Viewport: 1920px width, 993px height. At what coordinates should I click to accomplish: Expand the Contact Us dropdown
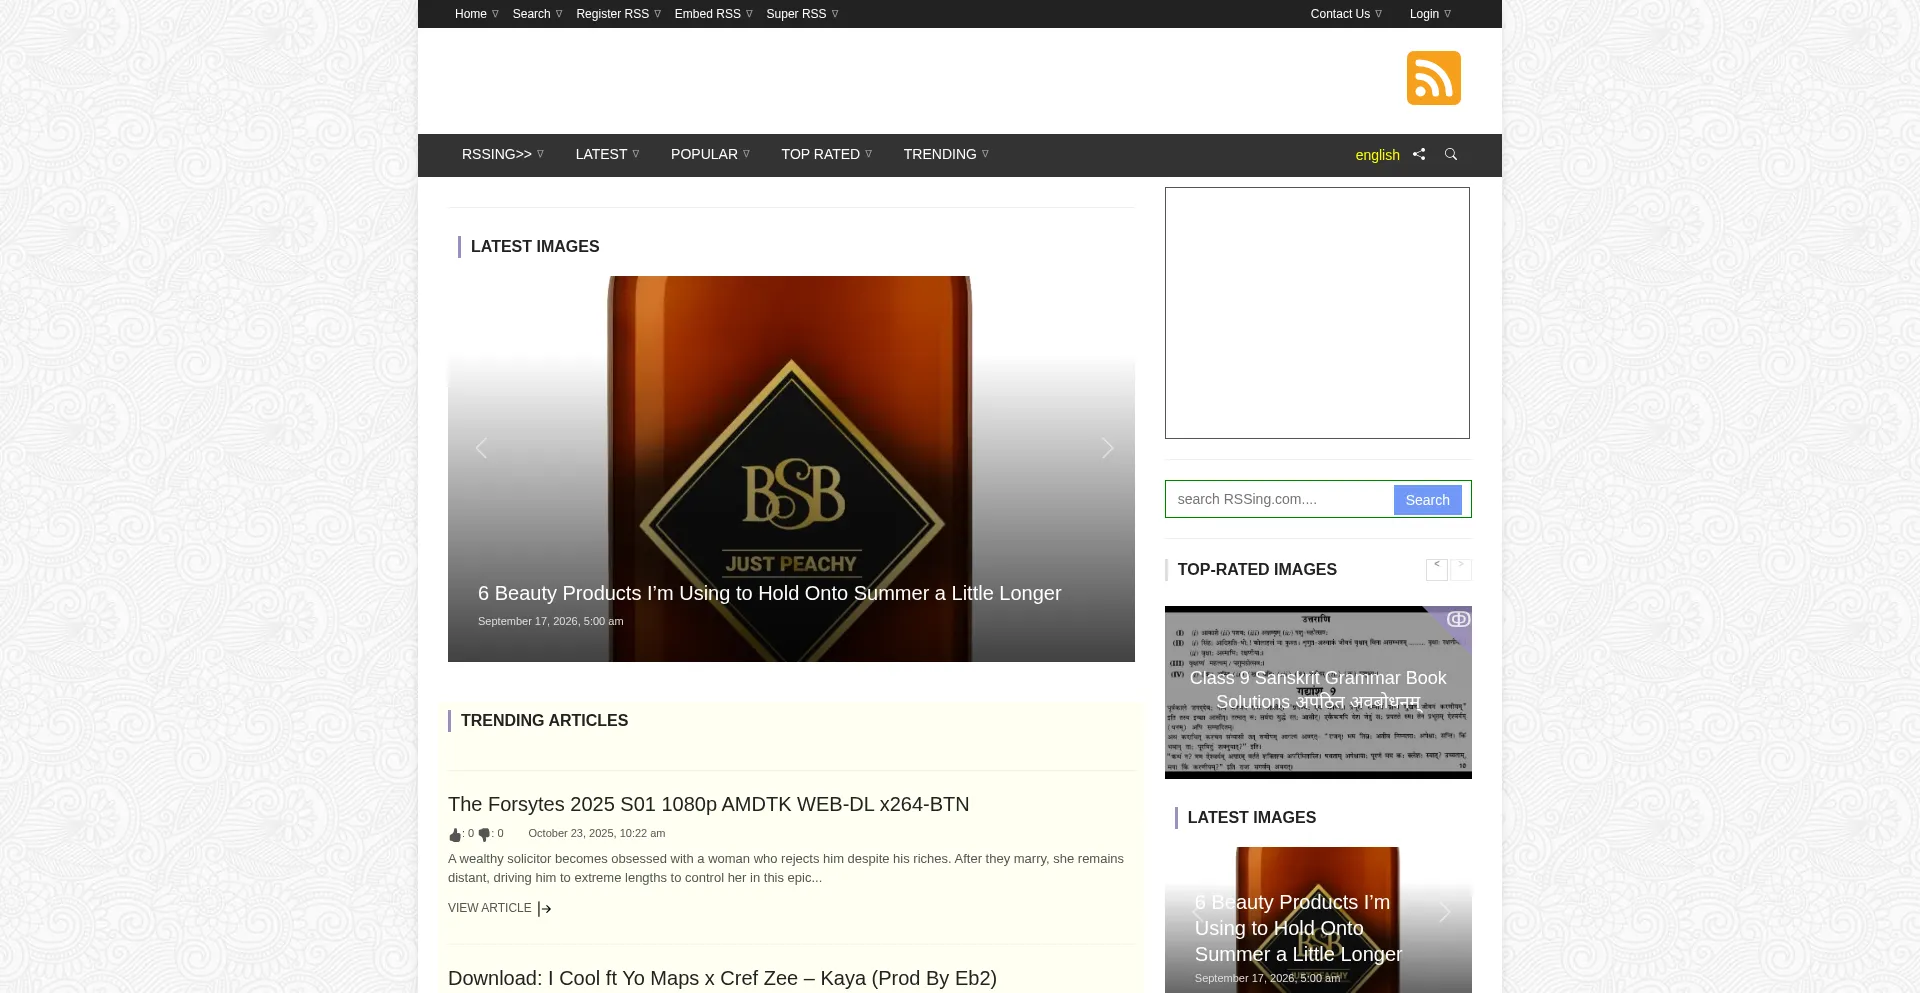[1346, 14]
